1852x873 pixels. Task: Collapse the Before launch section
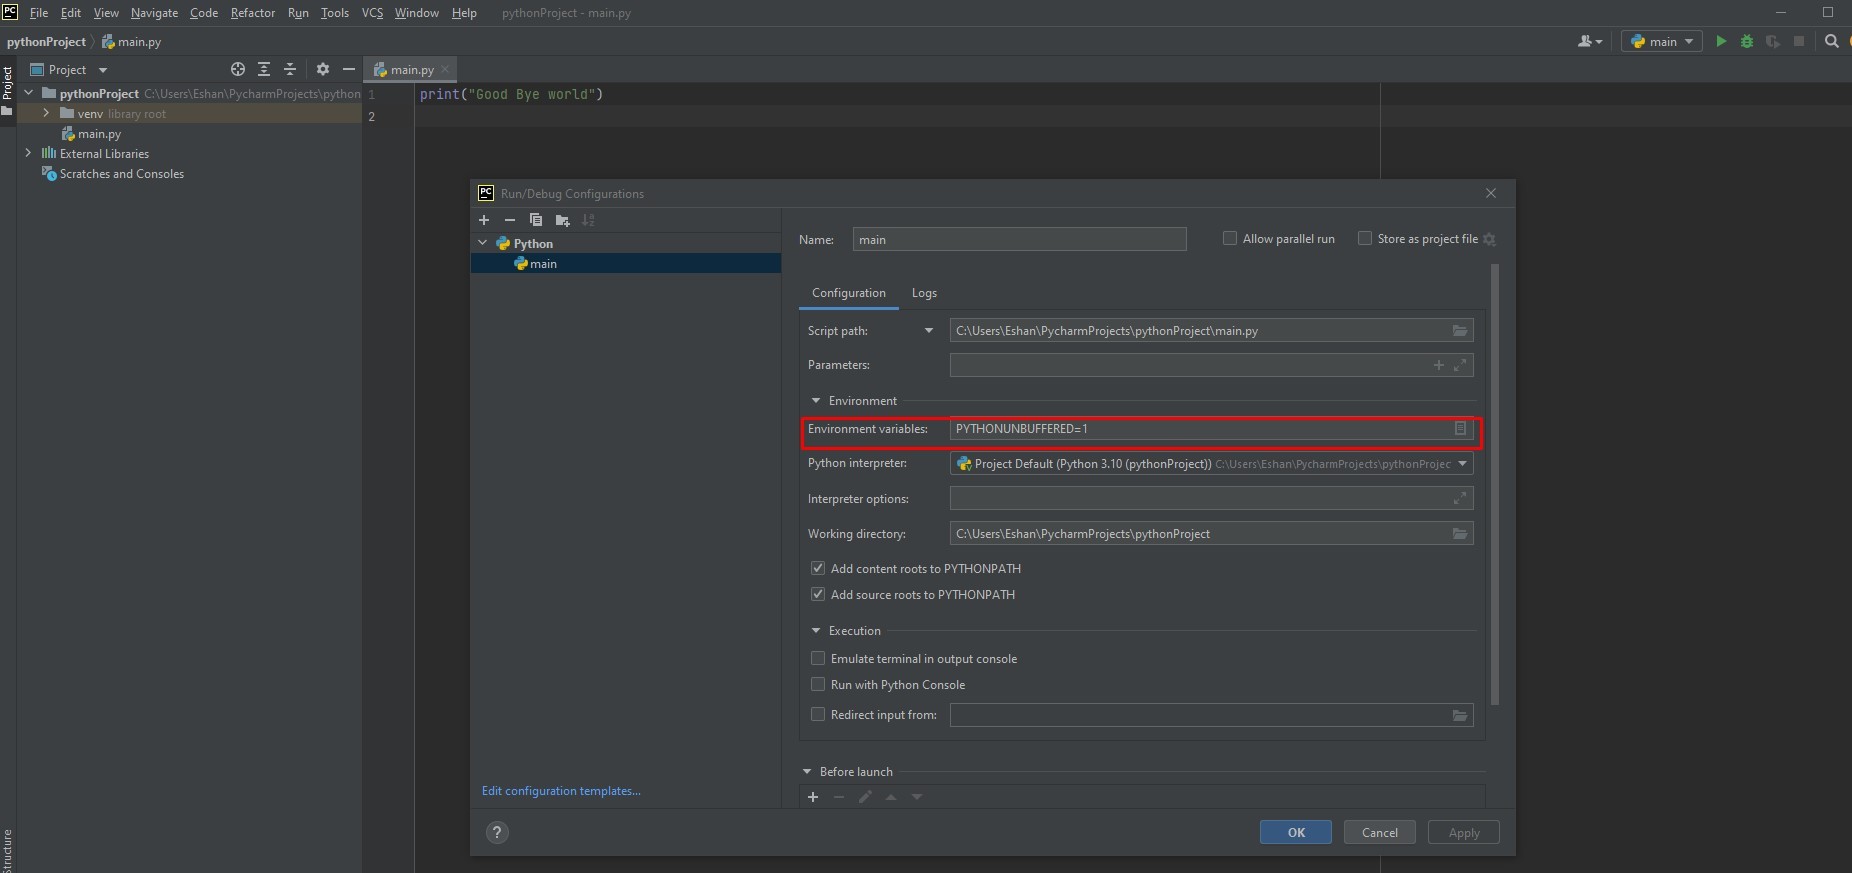point(807,772)
